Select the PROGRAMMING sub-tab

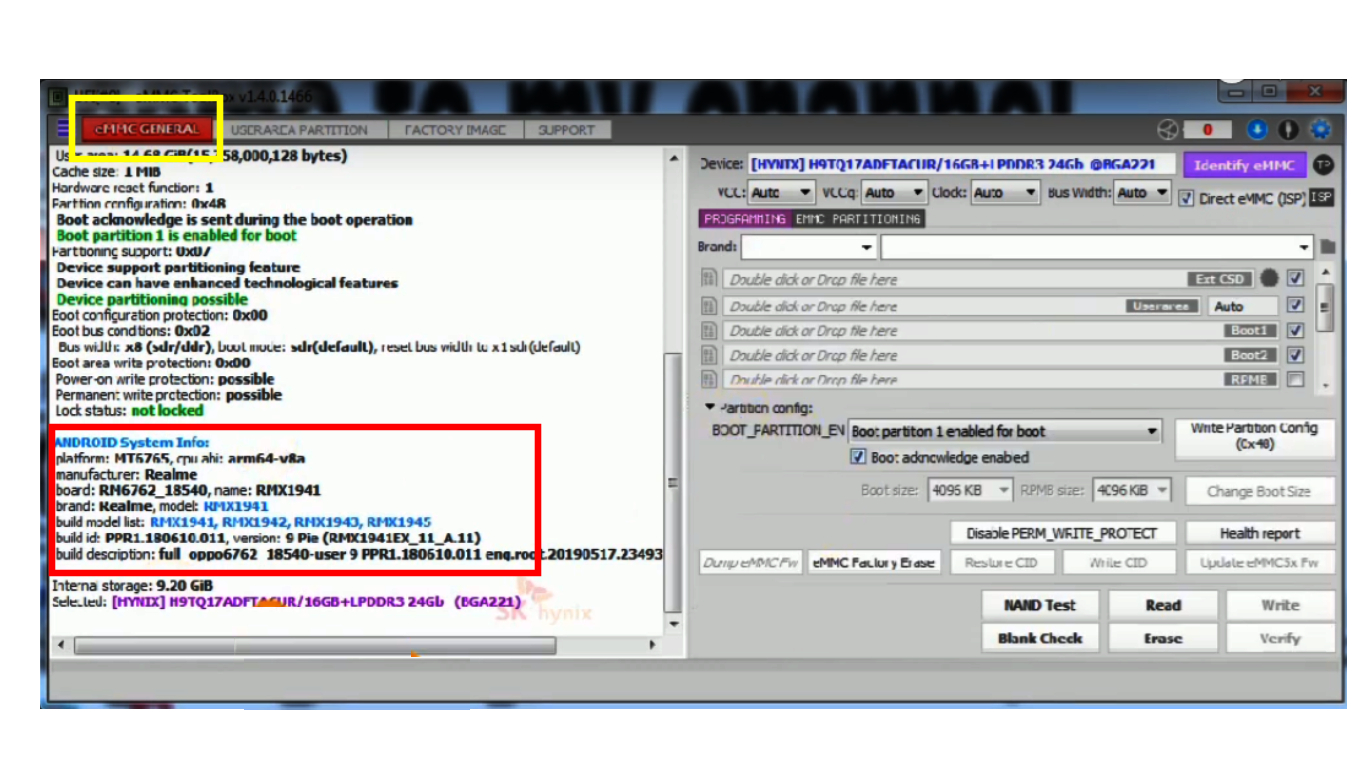tap(744, 219)
